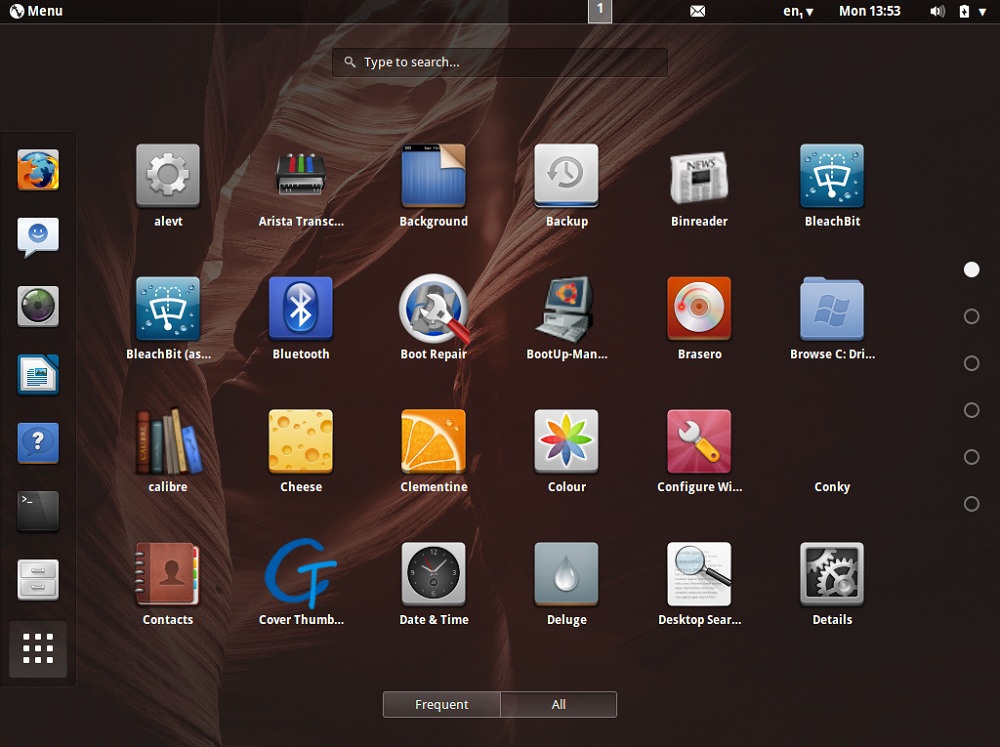This screenshot has width=1000, height=747.
Task: Click the Conky label
Action: pyautogui.click(x=832, y=487)
